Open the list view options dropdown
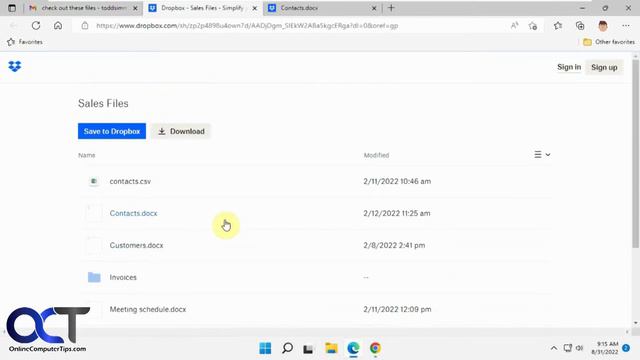Viewport: 640px width, 360px height. [x=542, y=155]
